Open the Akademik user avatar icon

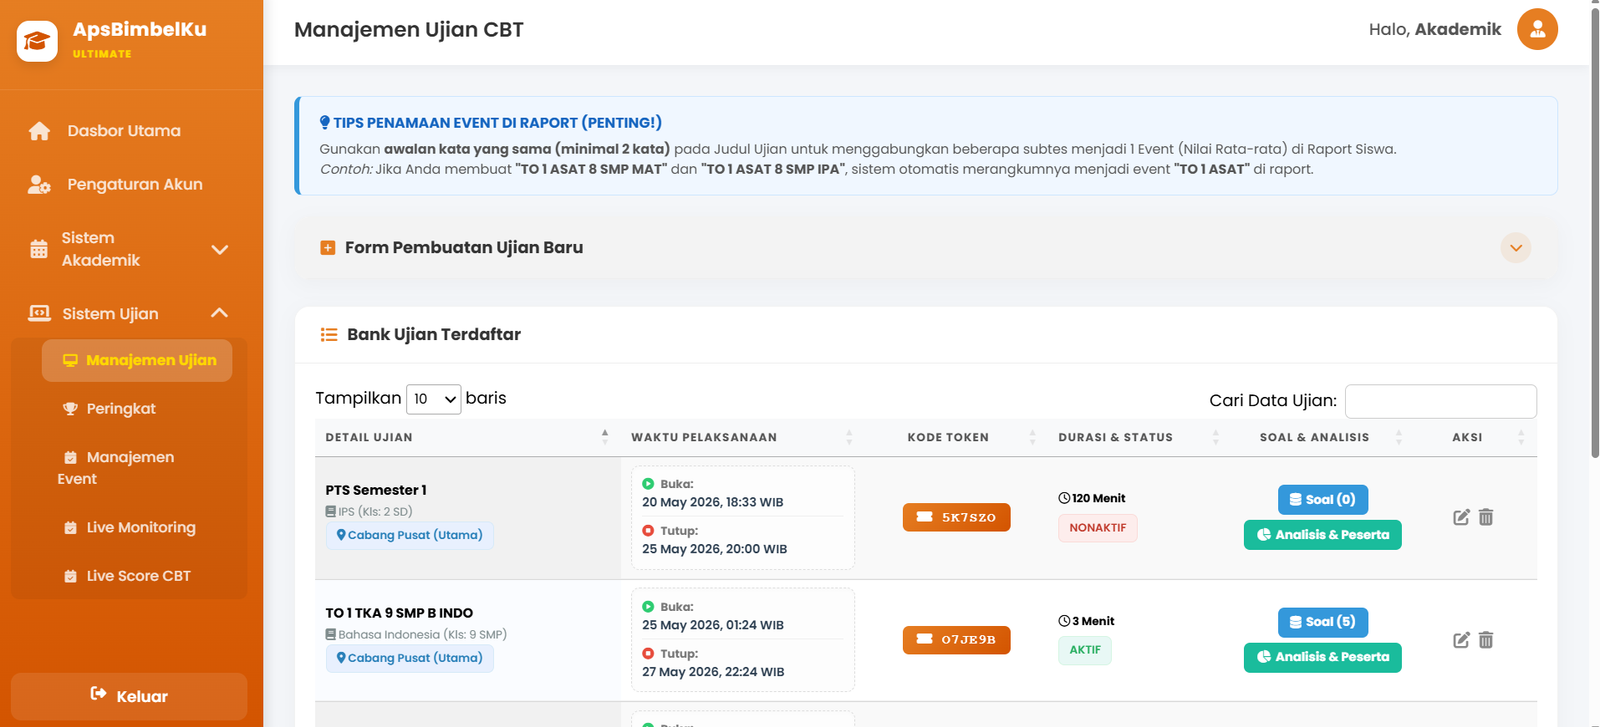coord(1537,29)
